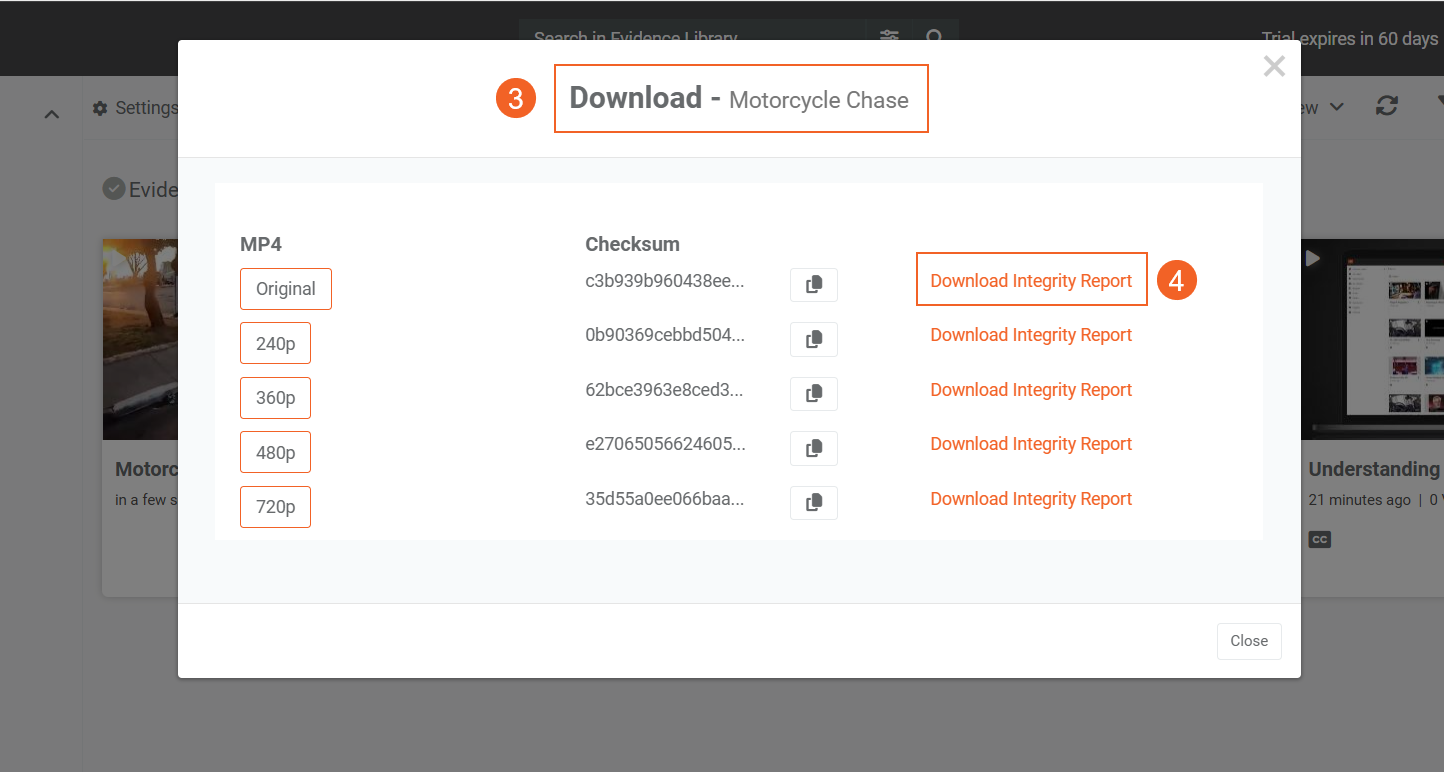Download Integrity Report for 360p file
Image resolution: width=1444 pixels, height=772 pixels.
[1030, 390]
